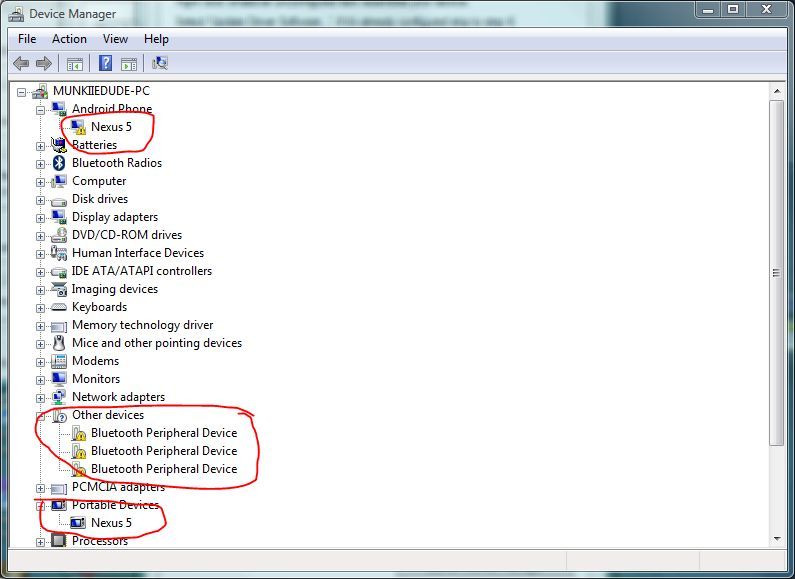Expand the Network adapters category

point(41,397)
